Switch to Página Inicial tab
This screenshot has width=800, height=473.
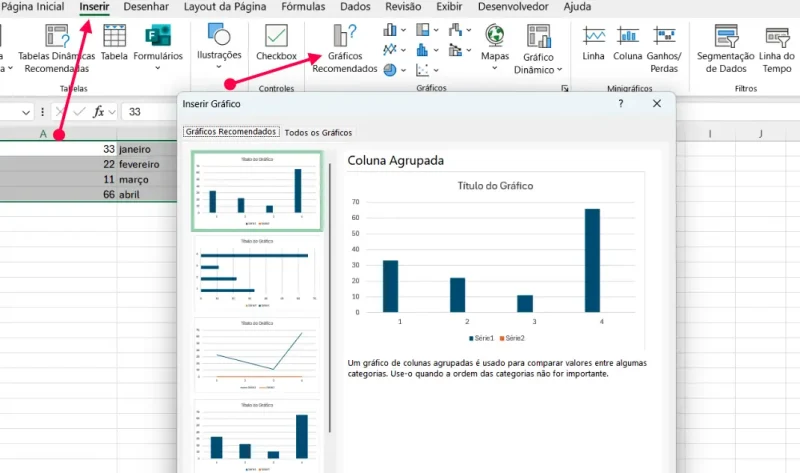pos(33,7)
